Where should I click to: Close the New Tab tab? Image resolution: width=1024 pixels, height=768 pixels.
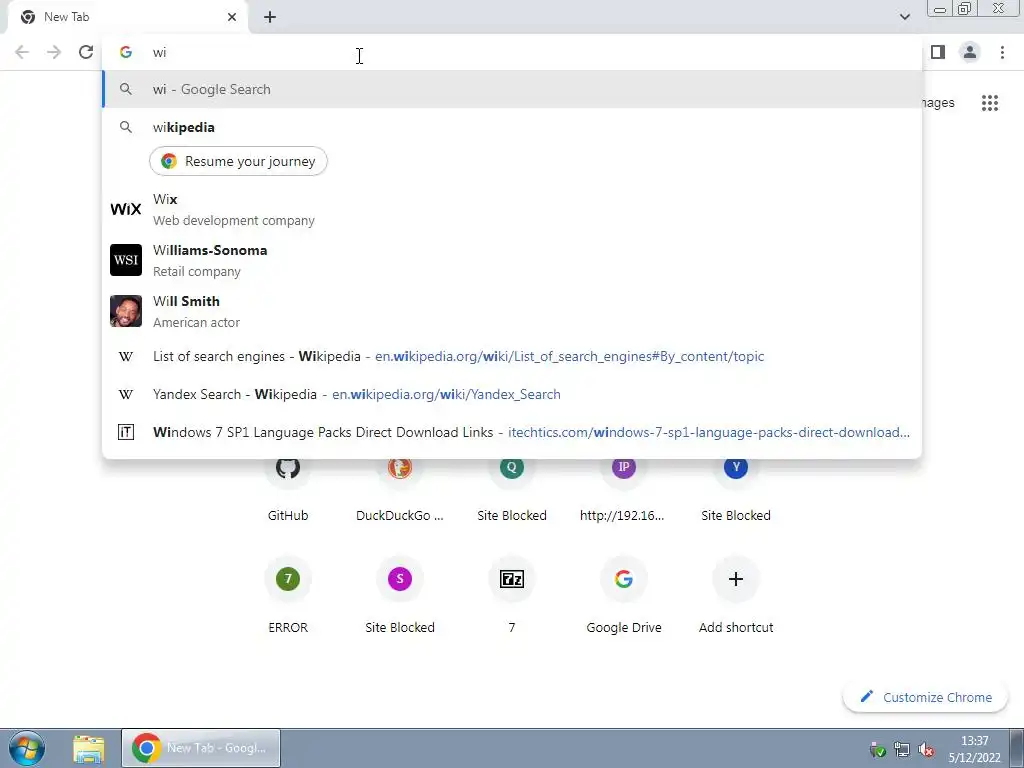tap(232, 17)
